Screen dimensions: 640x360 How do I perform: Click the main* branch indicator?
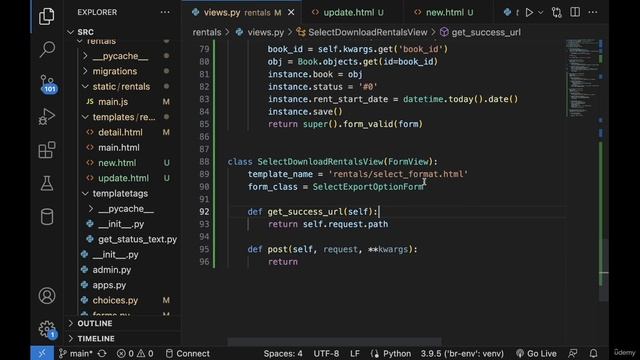pyautogui.click(x=76, y=353)
